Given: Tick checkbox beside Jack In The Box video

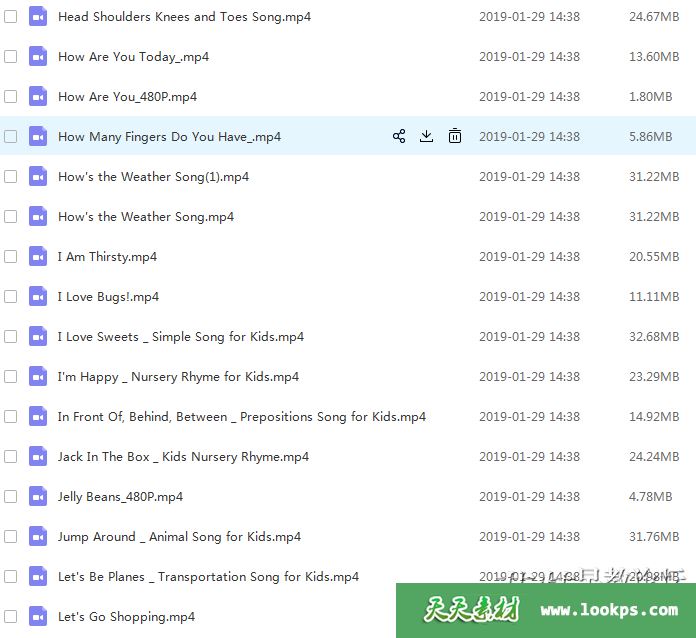Looking at the screenshot, I should [10, 457].
